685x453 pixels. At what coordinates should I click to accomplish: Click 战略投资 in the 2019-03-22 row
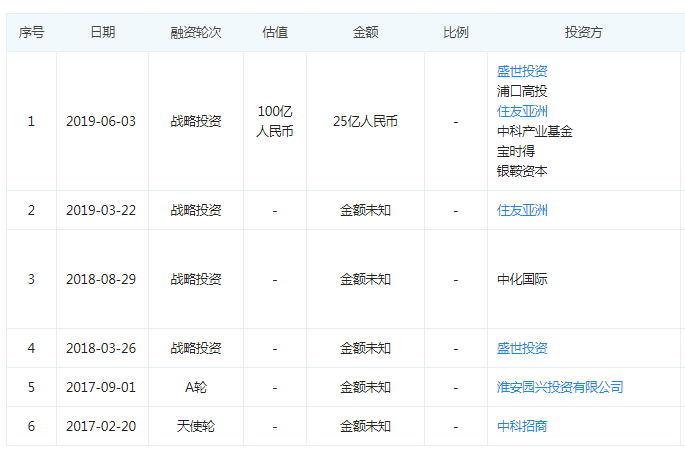click(196, 211)
